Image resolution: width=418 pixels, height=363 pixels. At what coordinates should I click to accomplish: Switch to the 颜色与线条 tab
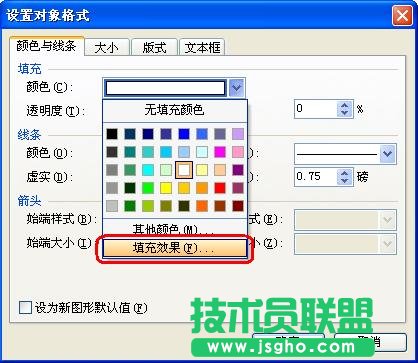pyautogui.click(x=46, y=46)
